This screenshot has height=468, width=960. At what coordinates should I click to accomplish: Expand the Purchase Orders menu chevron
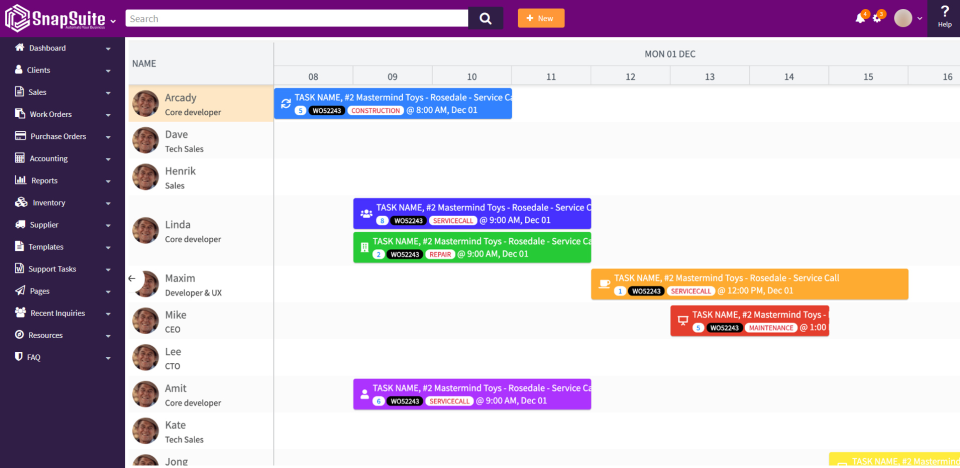(x=108, y=137)
